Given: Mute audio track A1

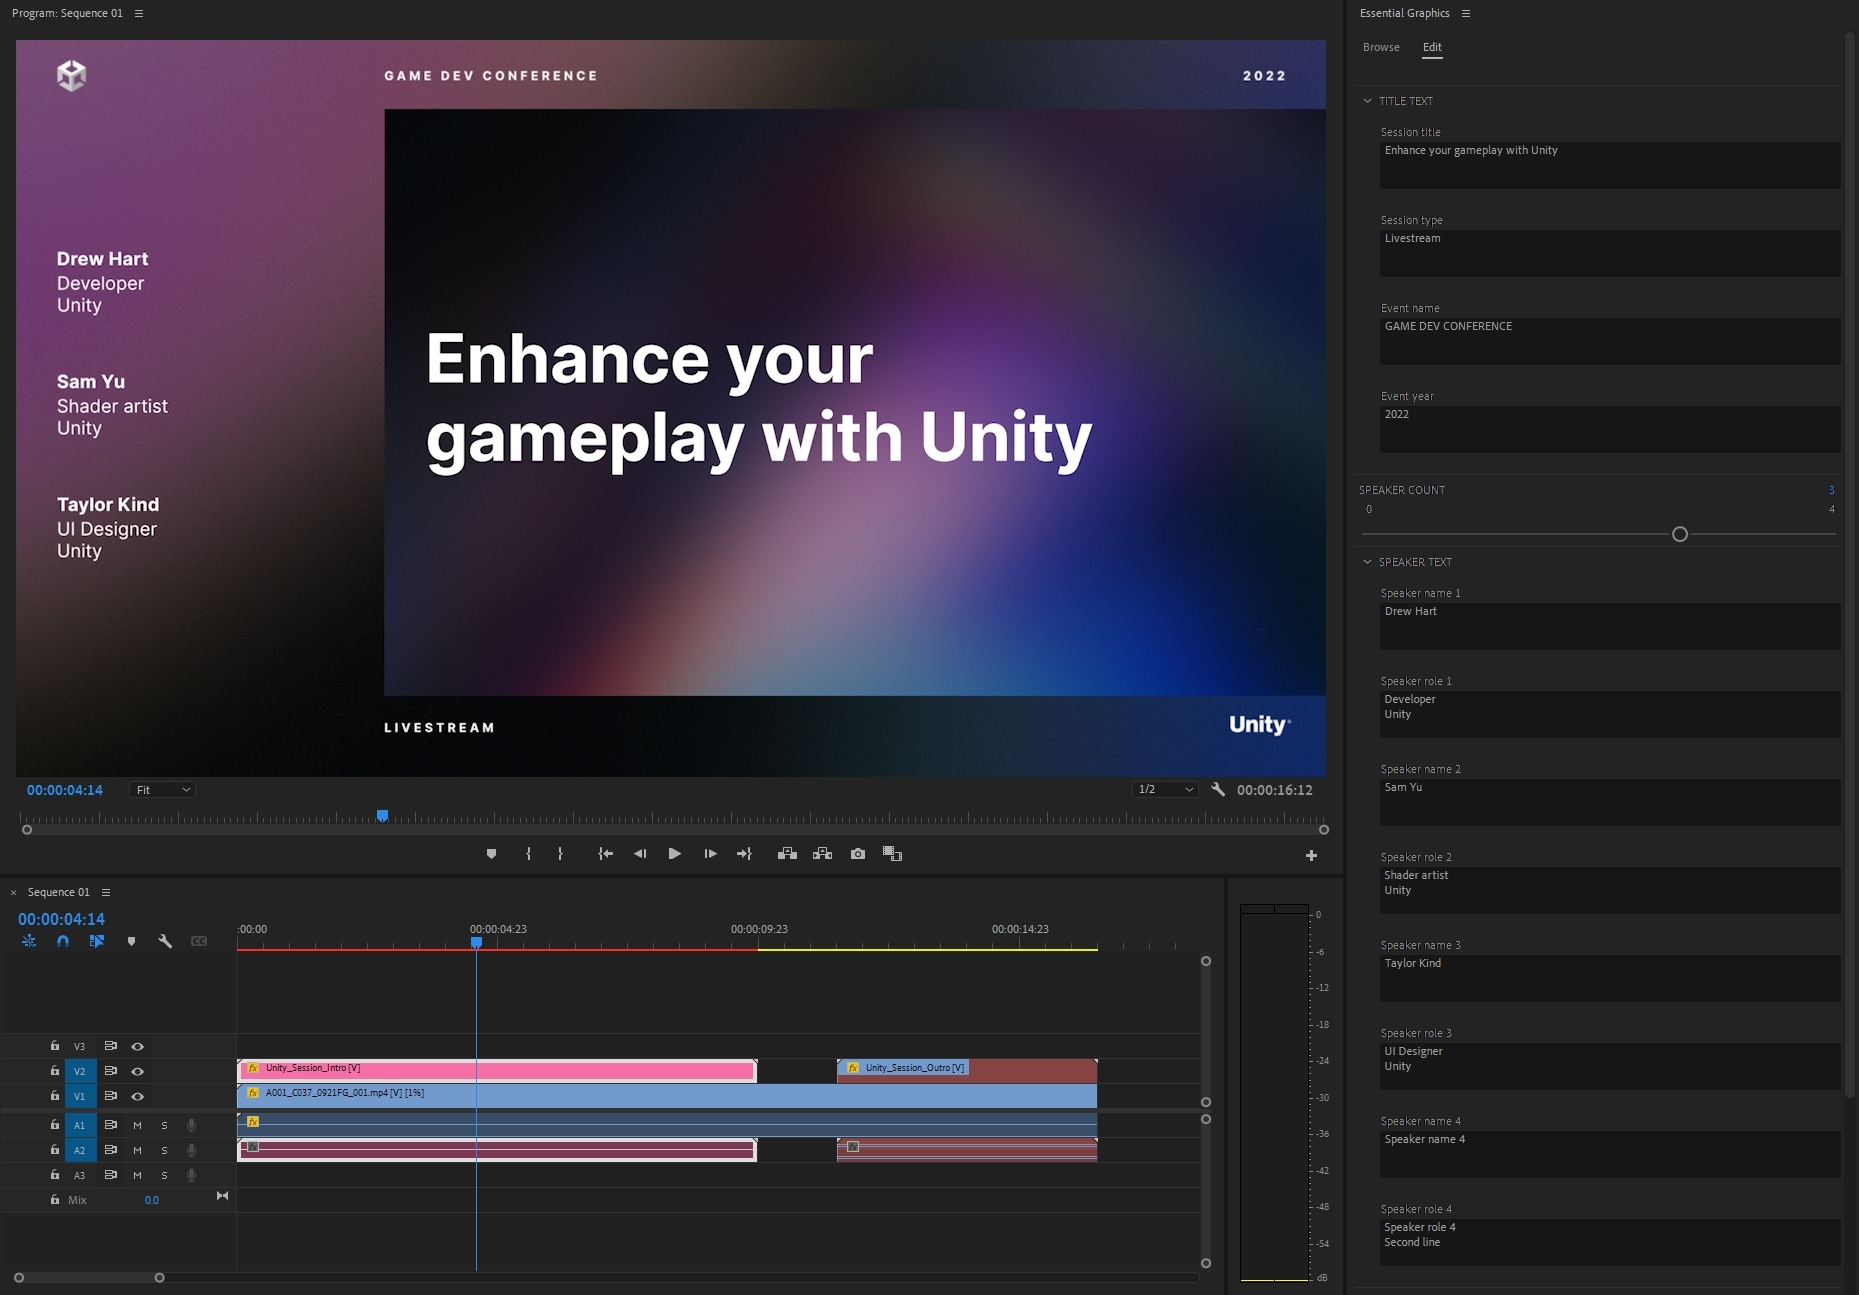Looking at the screenshot, I should pos(138,1125).
